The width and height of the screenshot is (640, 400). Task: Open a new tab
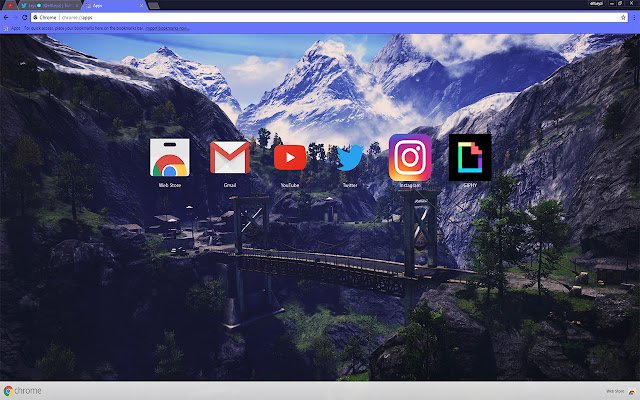(153, 6)
